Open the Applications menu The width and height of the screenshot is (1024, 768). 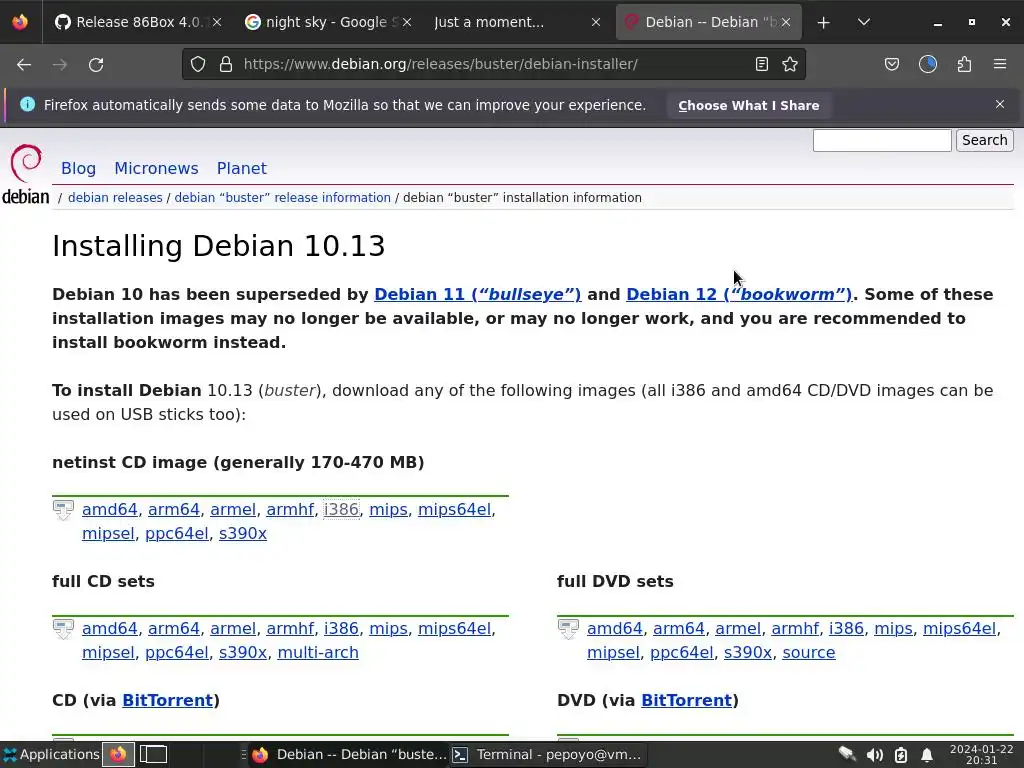(x=51, y=754)
